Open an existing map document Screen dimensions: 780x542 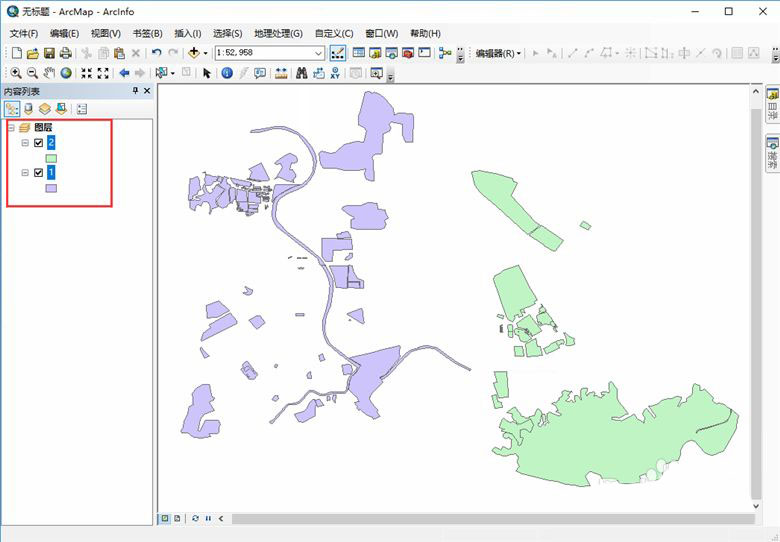[33, 53]
